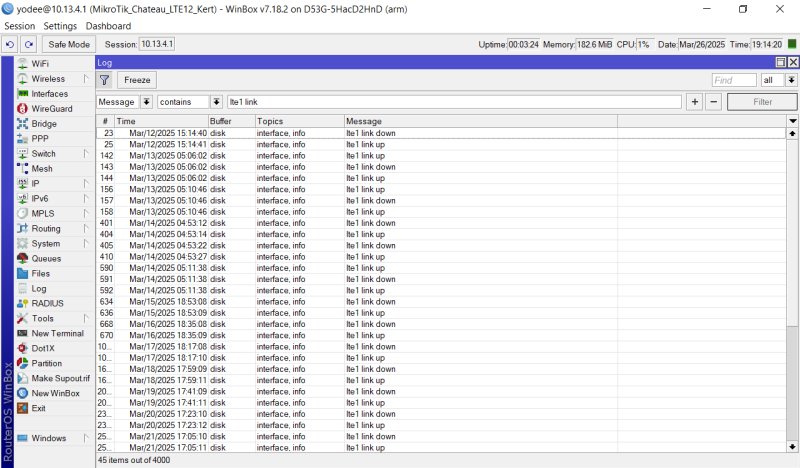
Task: Open the IP sidebar menu
Action: click(x=35, y=184)
